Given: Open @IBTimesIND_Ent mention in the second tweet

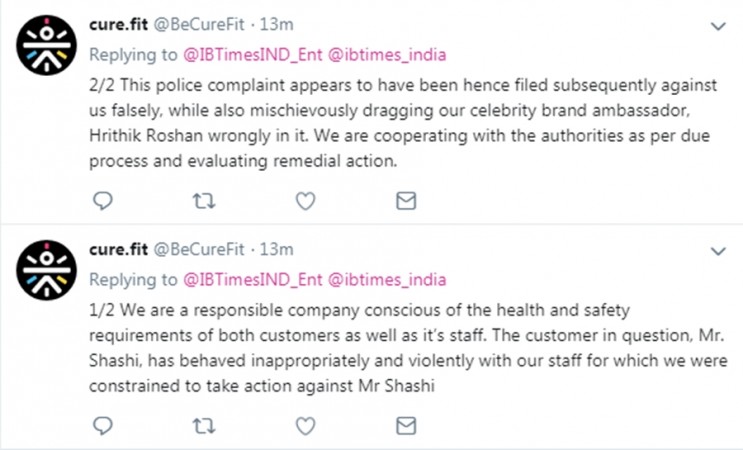Looking at the screenshot, I should (x=253, y=280).
